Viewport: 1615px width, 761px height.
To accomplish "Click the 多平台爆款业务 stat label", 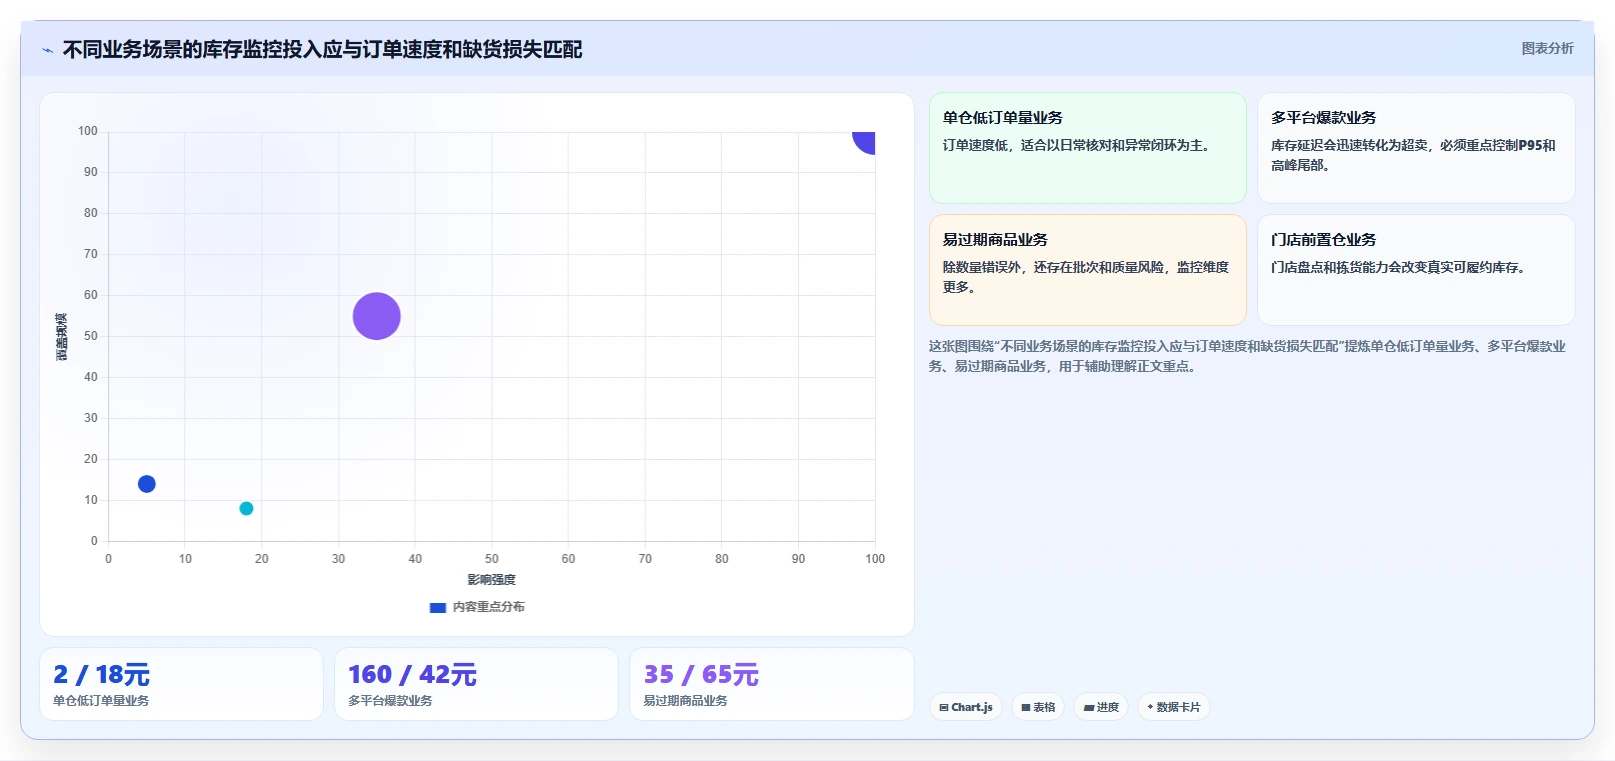I will tap(390, 701).
